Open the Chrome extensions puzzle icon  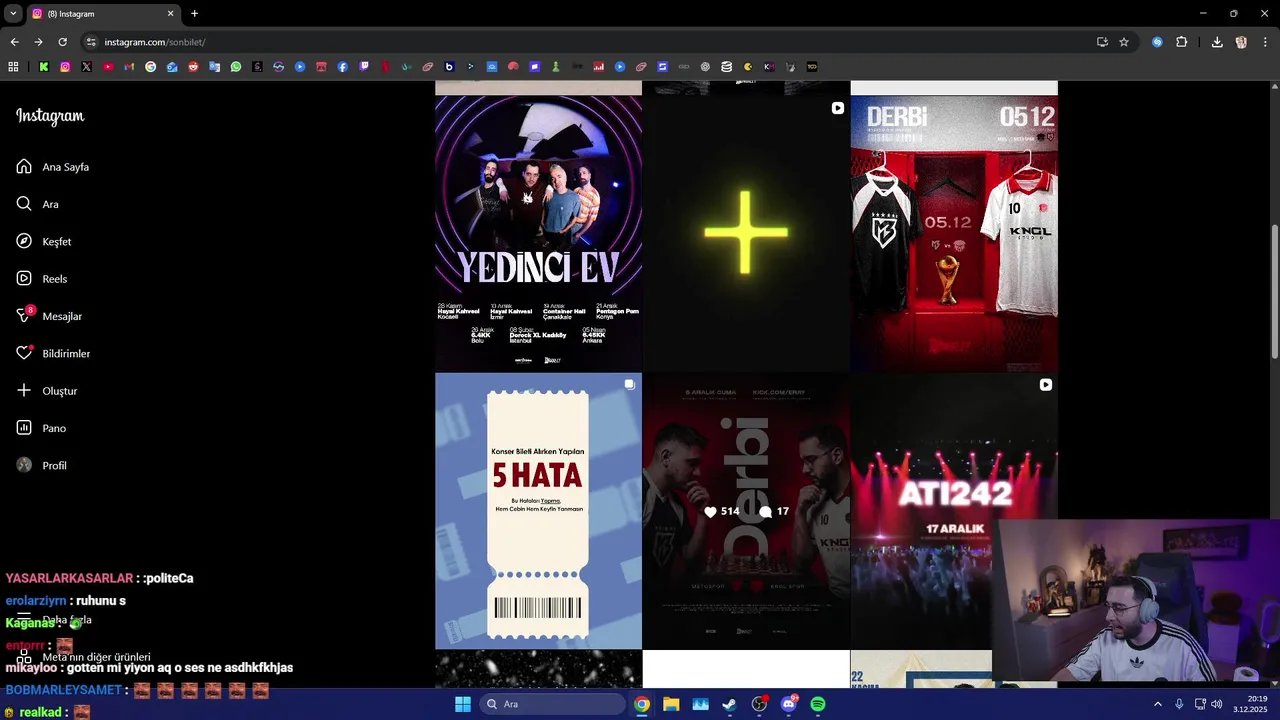(1181, 42)
